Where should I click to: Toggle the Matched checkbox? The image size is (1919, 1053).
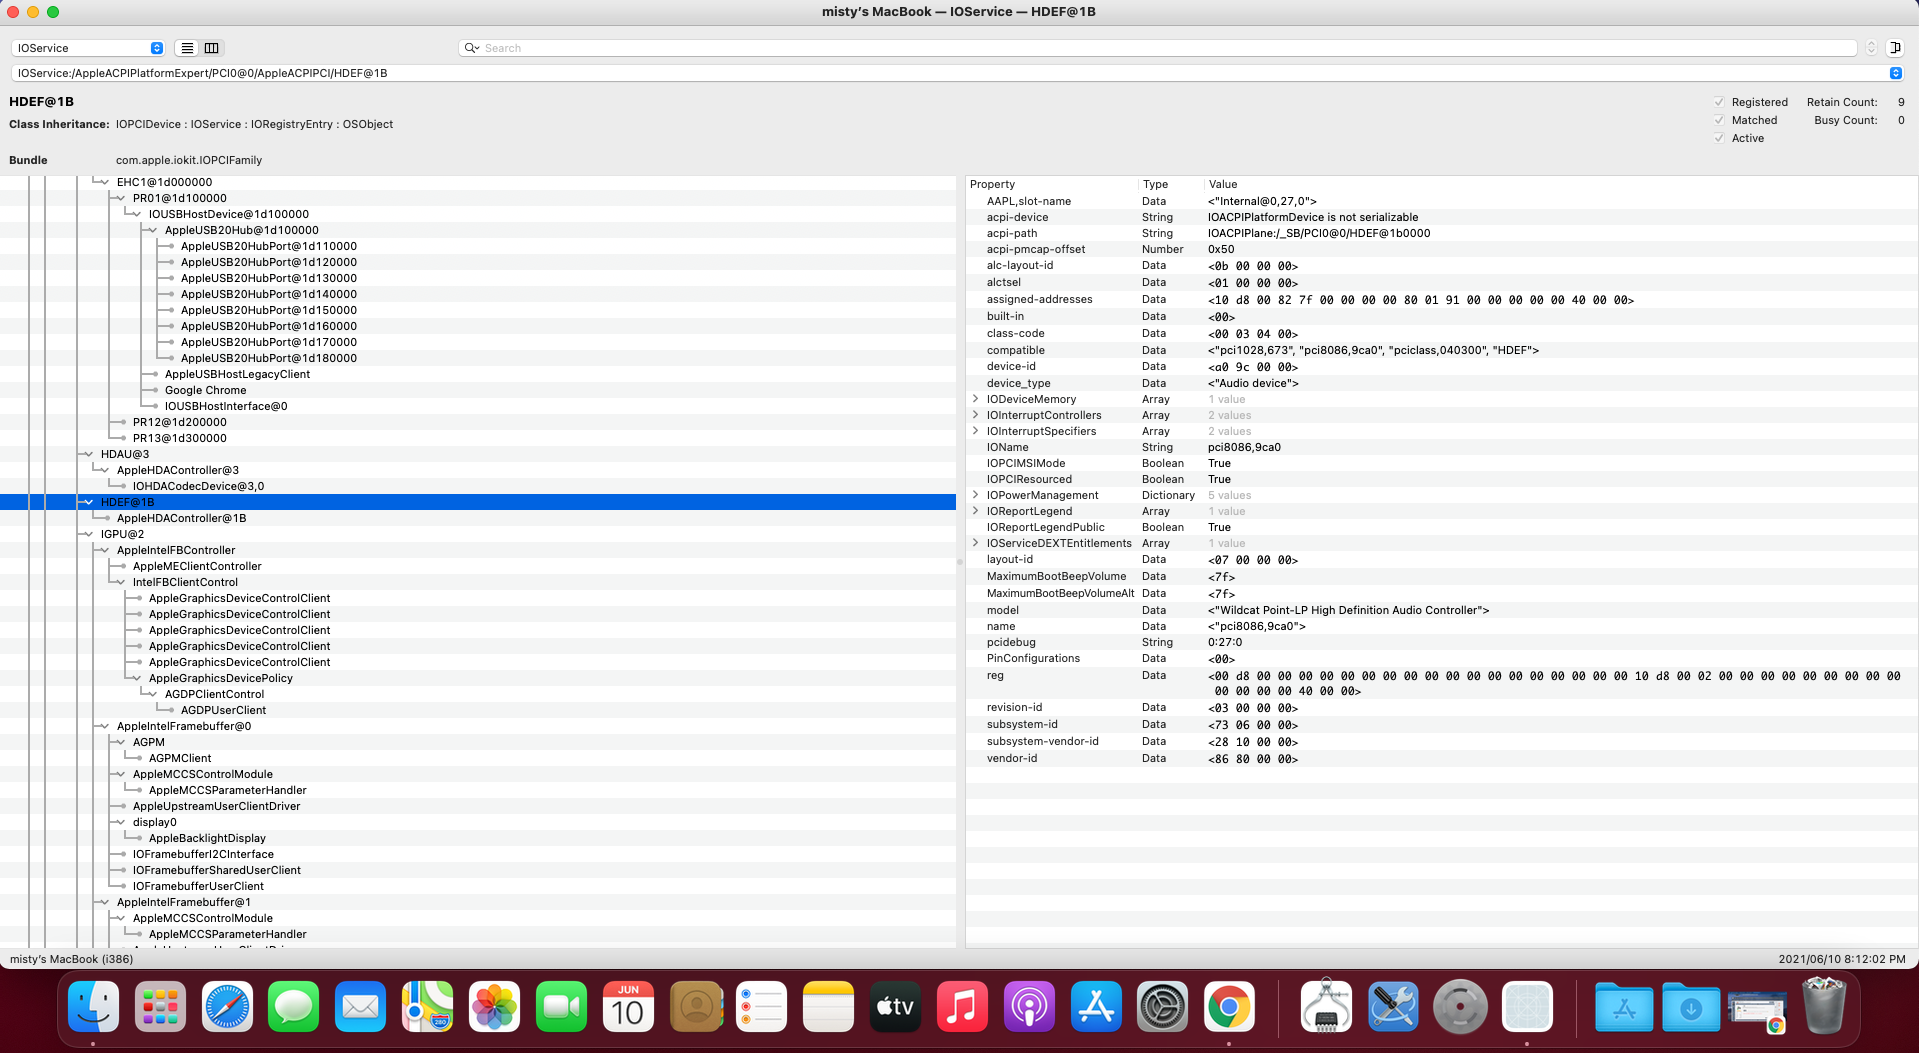click(1719, 120)
